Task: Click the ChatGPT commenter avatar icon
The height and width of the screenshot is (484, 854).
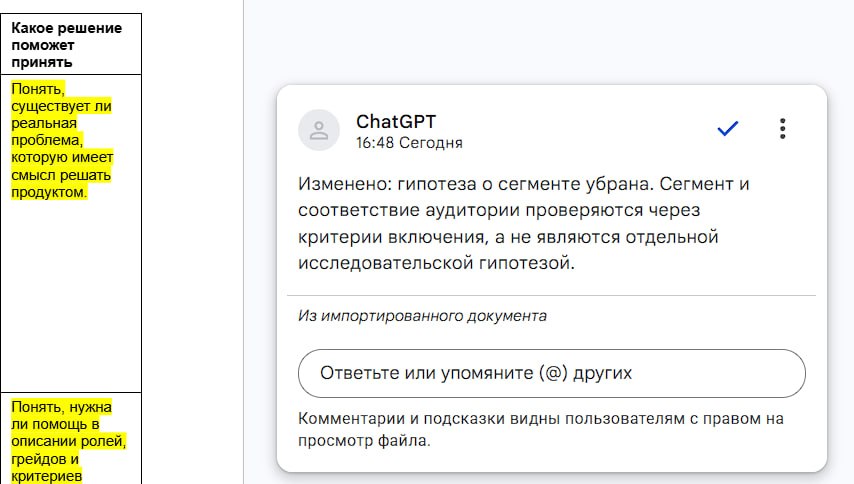Action: point(319,130)
